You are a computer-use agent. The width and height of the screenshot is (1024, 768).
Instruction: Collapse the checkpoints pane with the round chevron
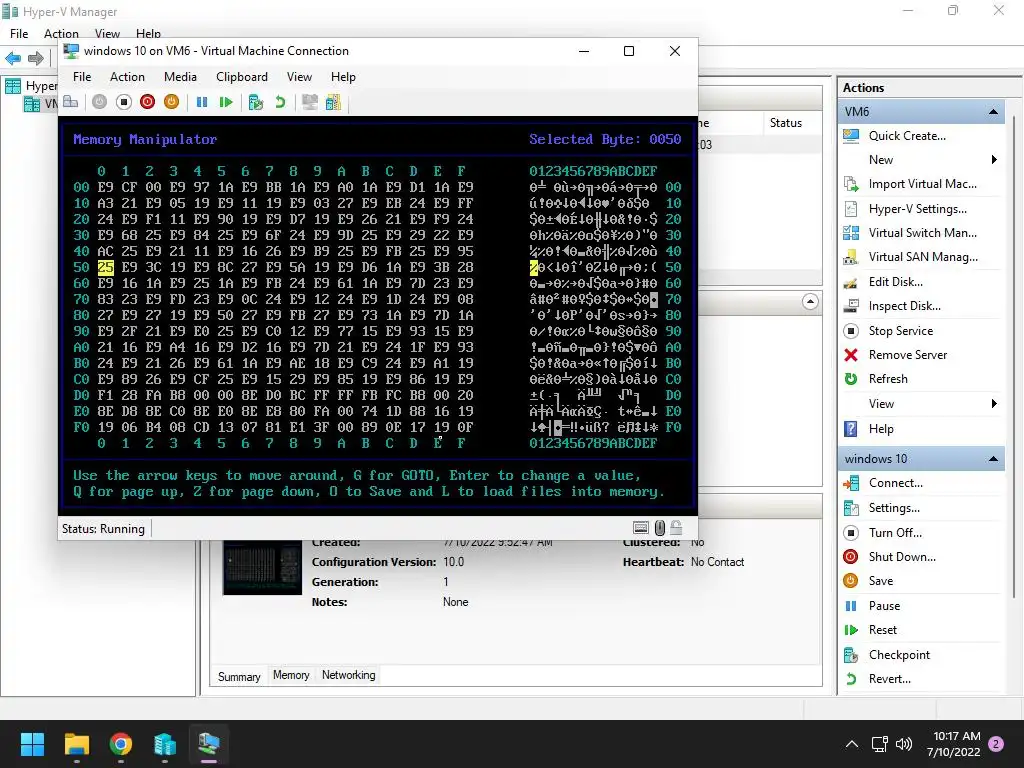(x=810, y=302)
